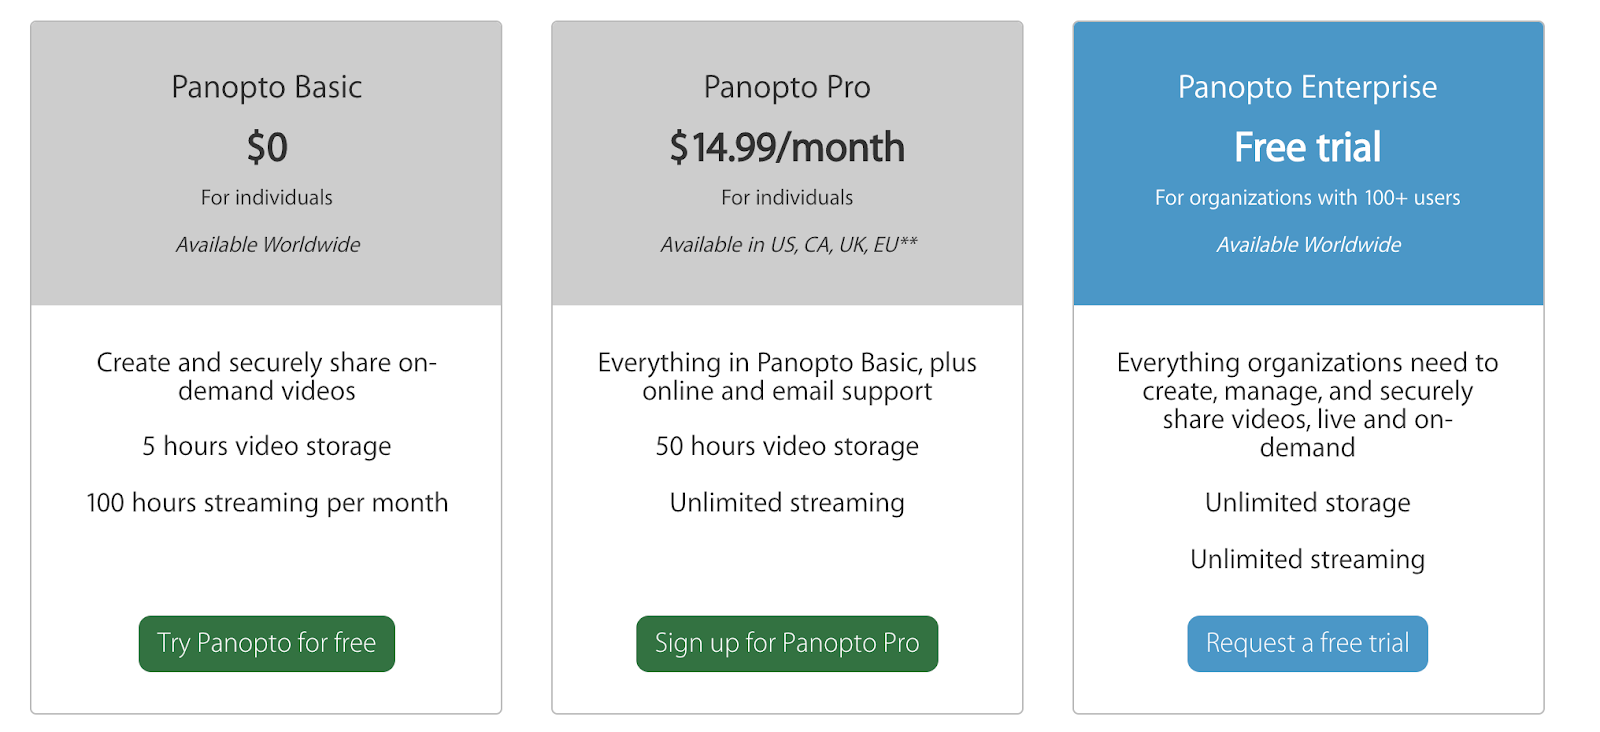Click the Free trial headline

1307,148
